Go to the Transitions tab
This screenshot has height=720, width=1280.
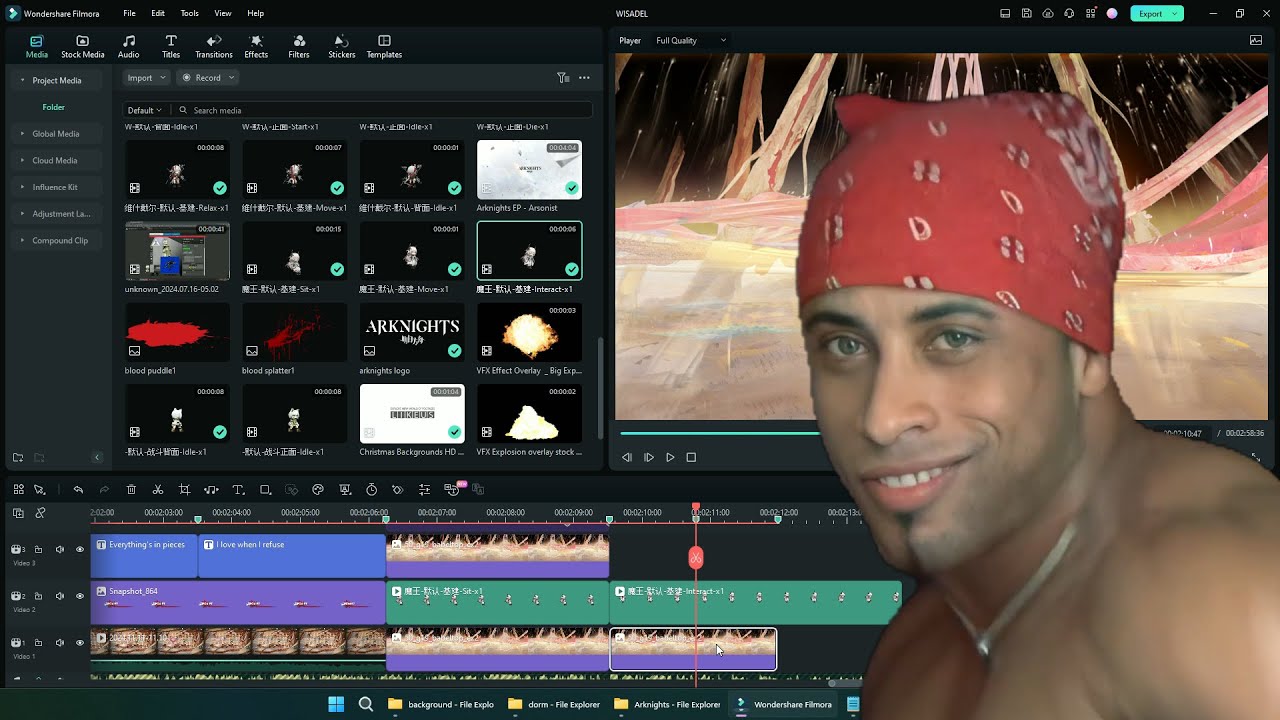pyautogui.click(x=213, y=46)
